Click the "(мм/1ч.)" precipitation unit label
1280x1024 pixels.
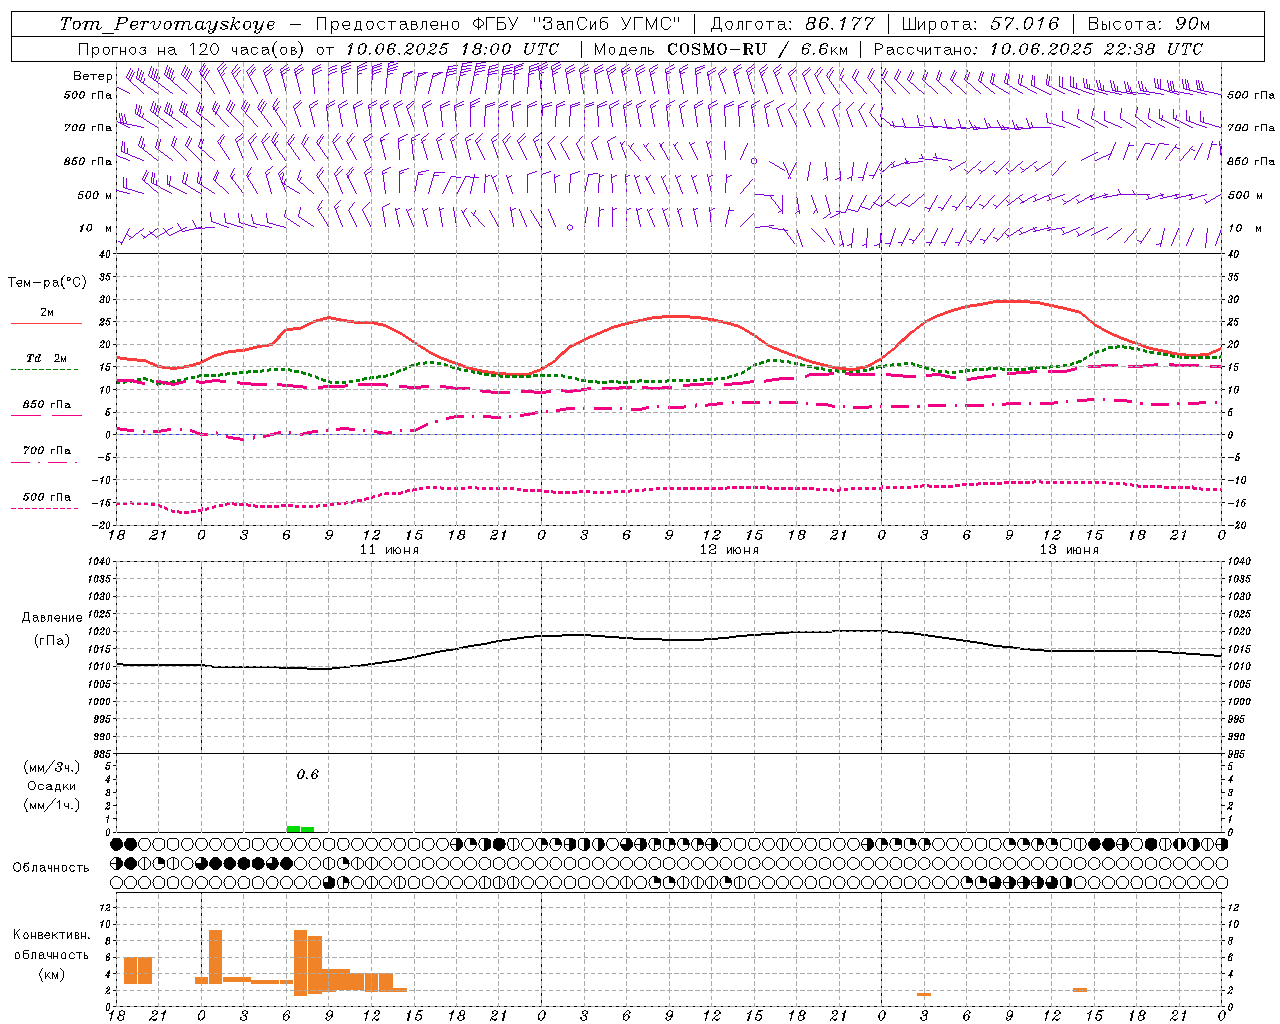click(x=51, y=805)
